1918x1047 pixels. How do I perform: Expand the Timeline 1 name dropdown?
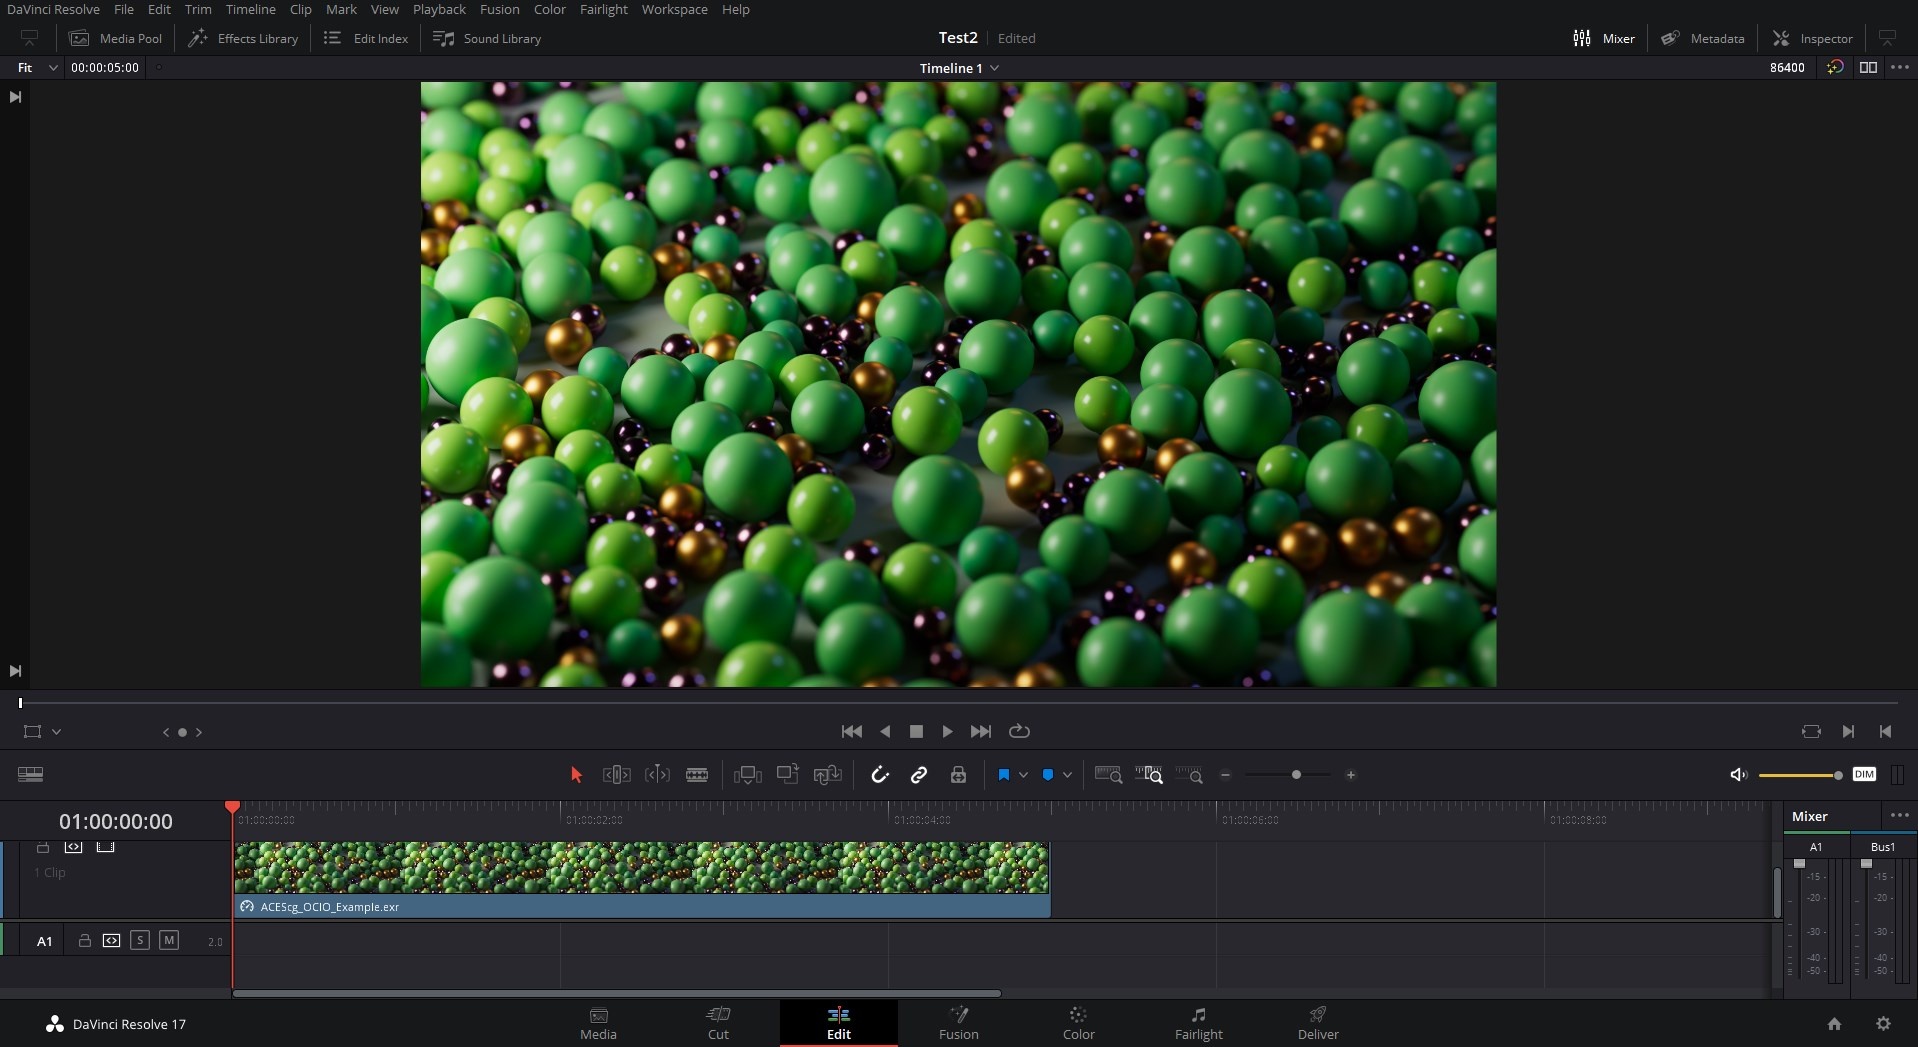(x=994, y=68)
